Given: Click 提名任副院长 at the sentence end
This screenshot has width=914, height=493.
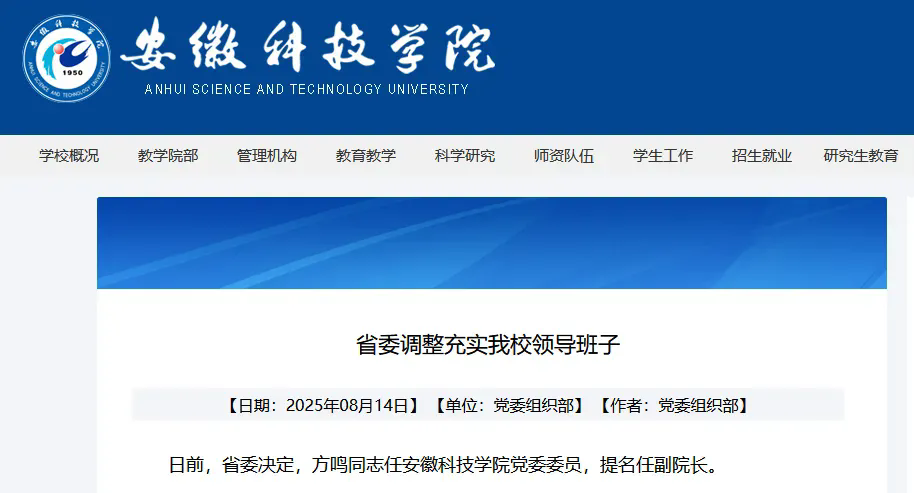Looking at the screenshot, I should [653, 465].
